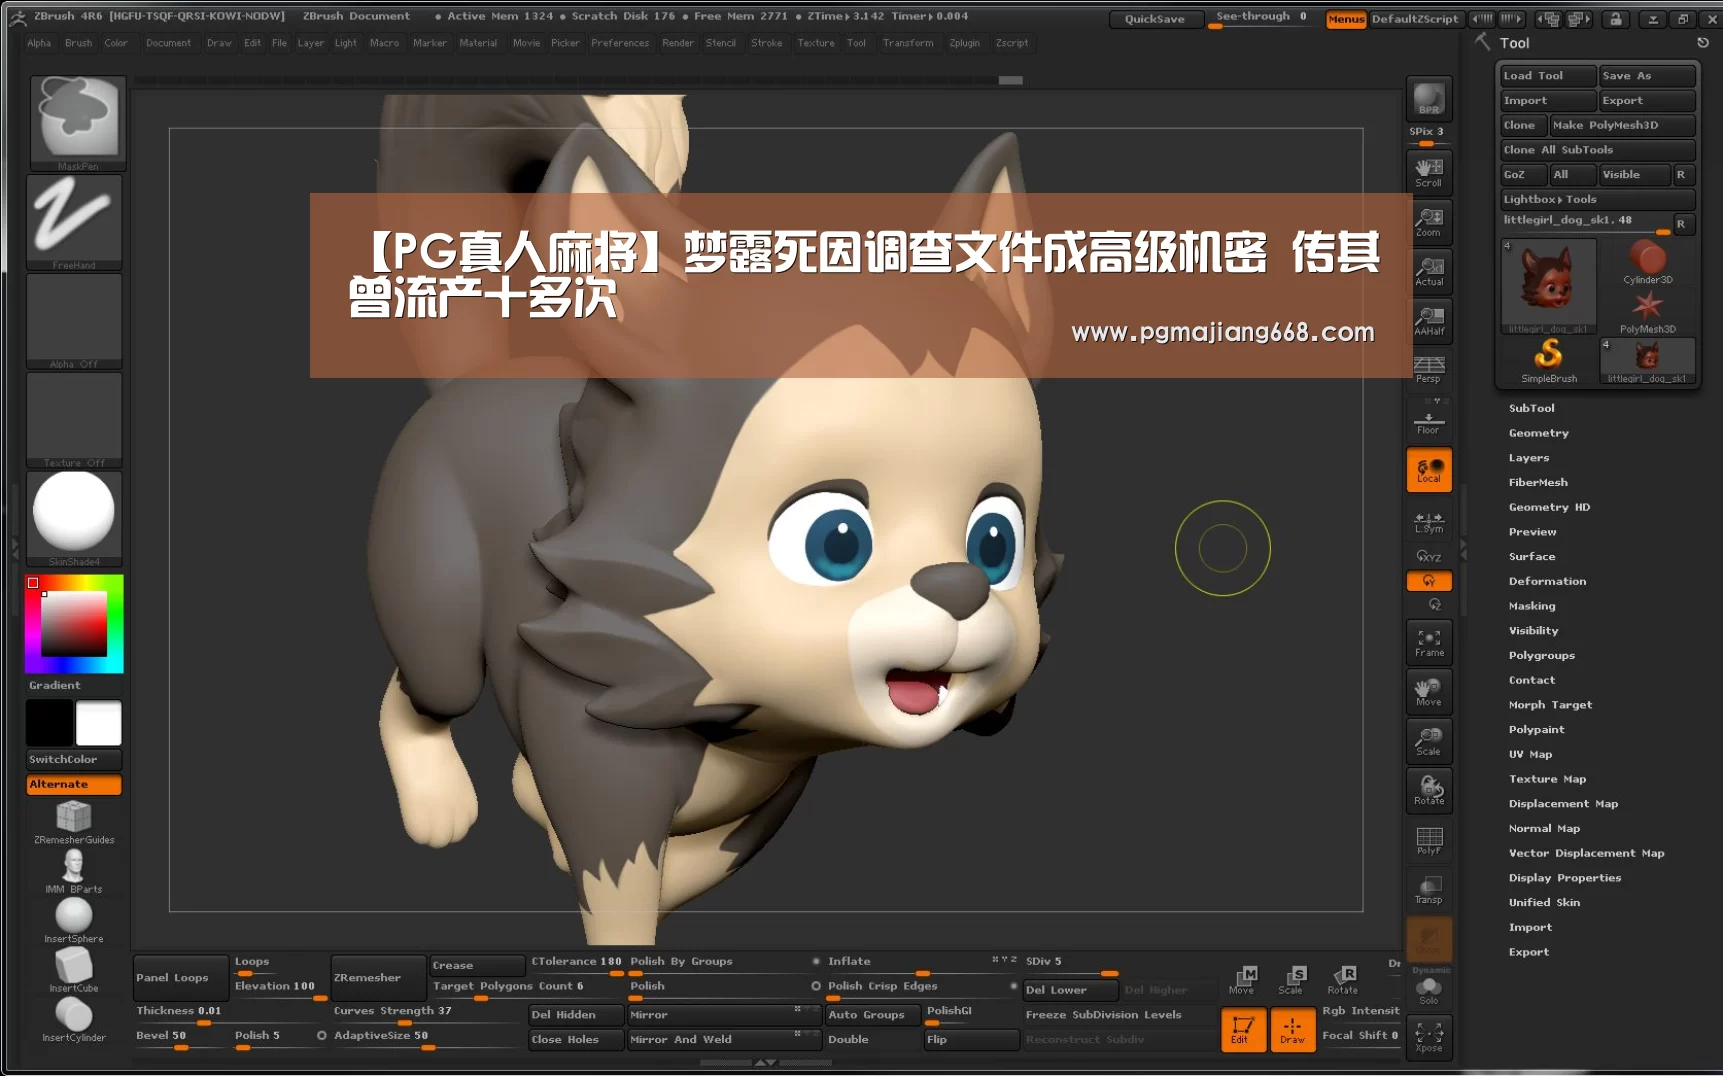Toggle Solo mode

pos(1428,990)
